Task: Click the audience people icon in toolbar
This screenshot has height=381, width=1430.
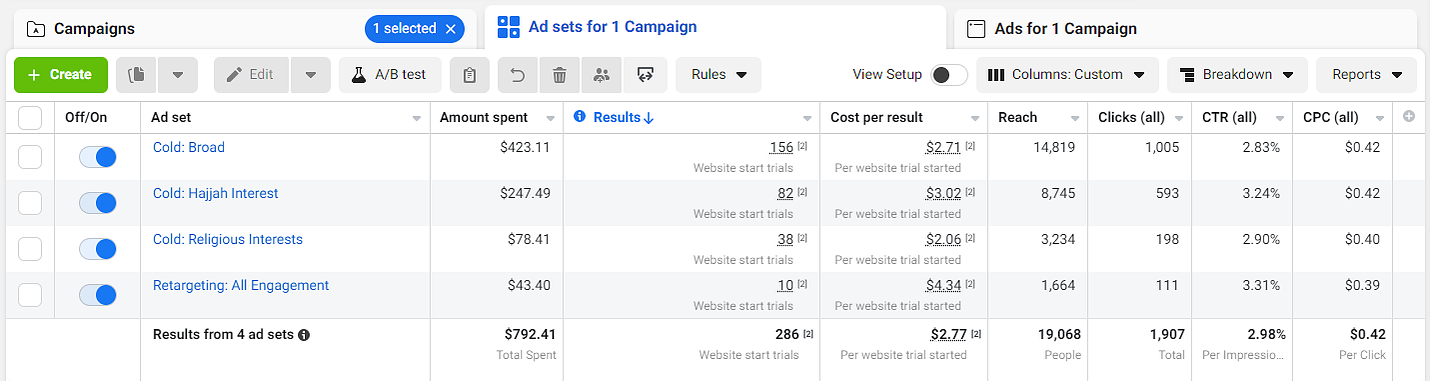Action: point(601,75)
